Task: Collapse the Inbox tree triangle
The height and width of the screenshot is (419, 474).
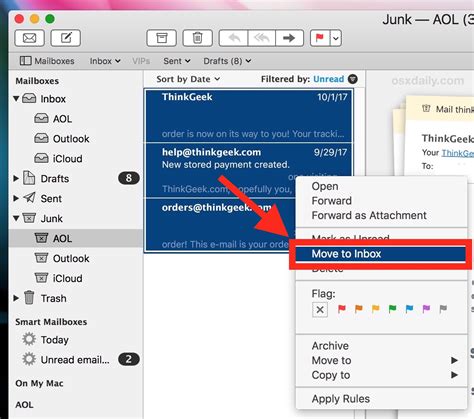Action: point(16,99)
